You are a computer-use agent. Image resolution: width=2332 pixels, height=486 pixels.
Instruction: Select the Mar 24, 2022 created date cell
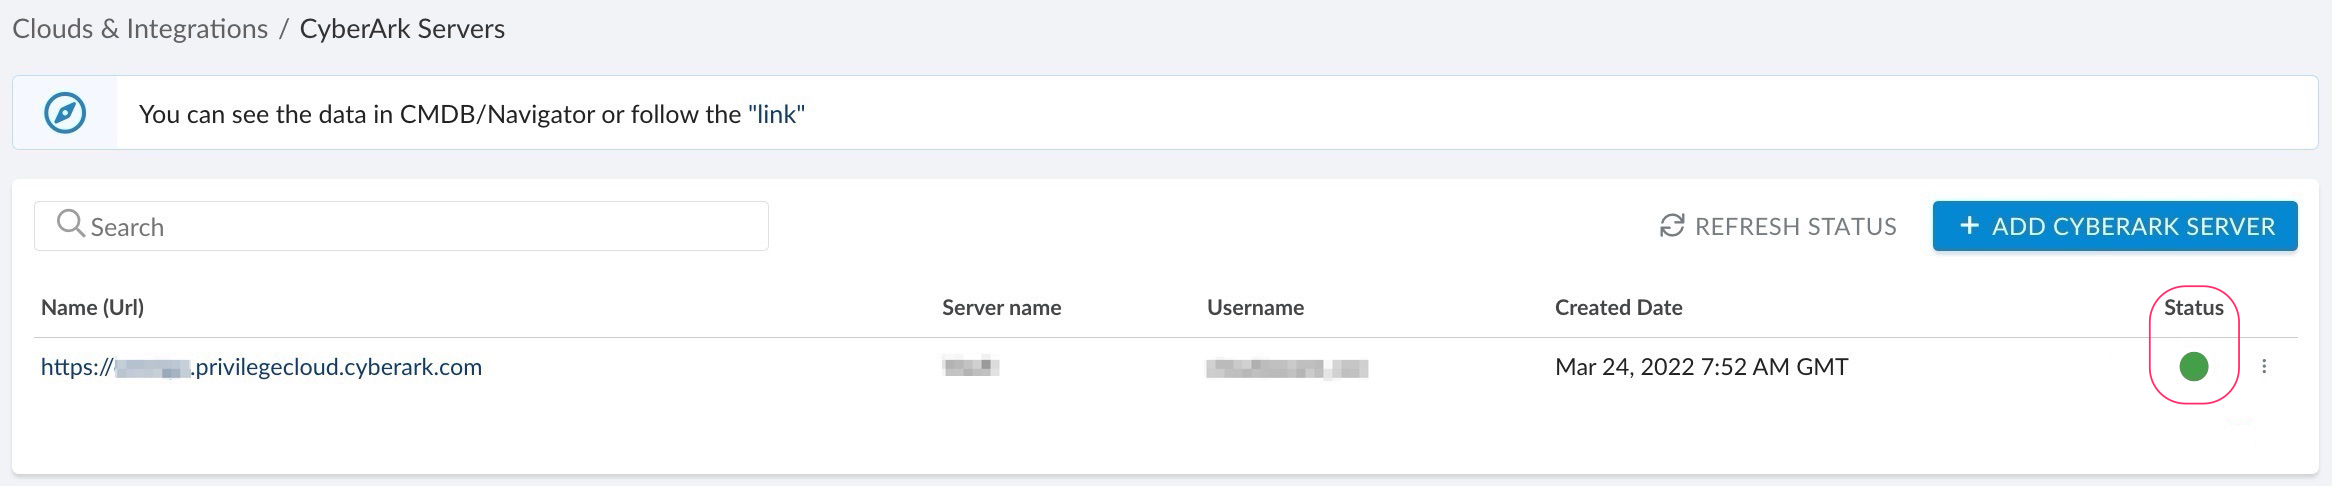tap(1701, 367)
